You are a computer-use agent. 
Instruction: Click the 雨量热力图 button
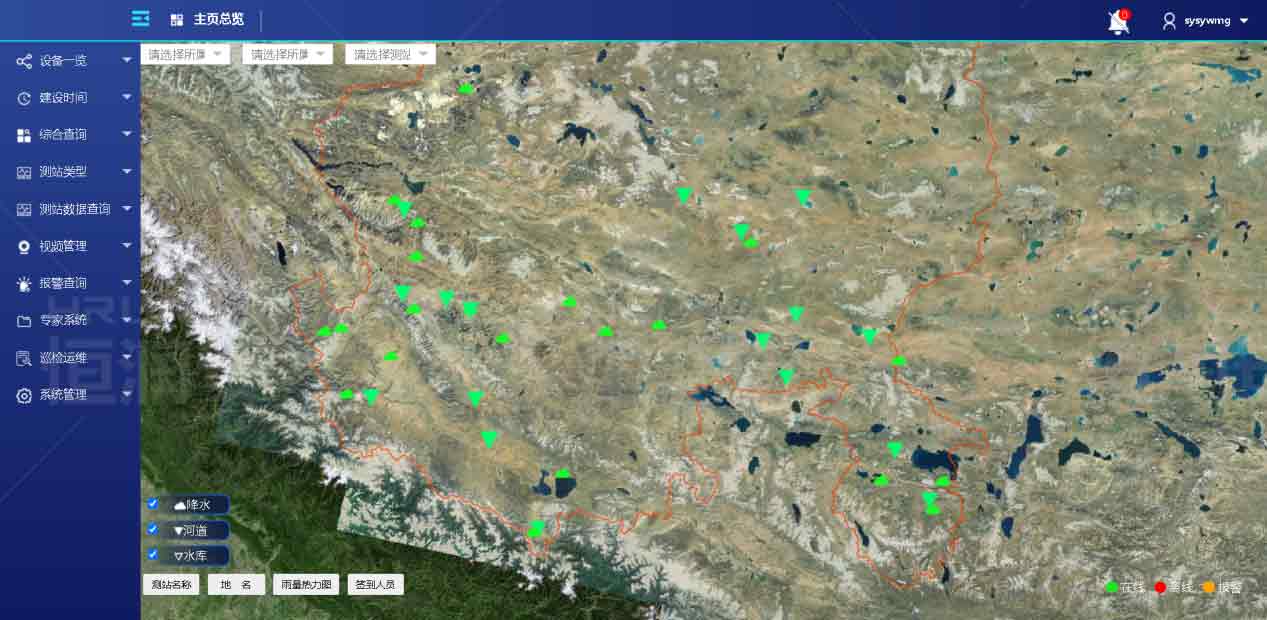[x=306, y=585]
